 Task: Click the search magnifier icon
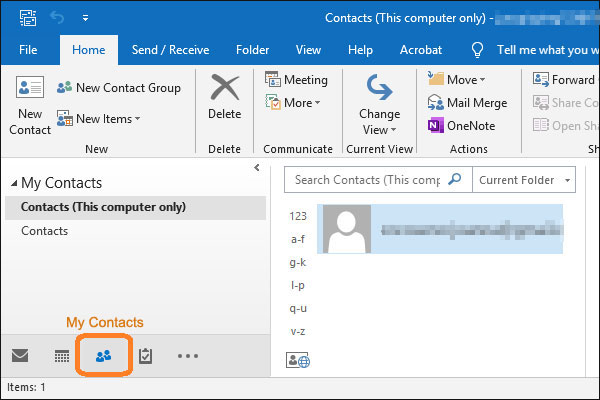click(x=455, y=179)
